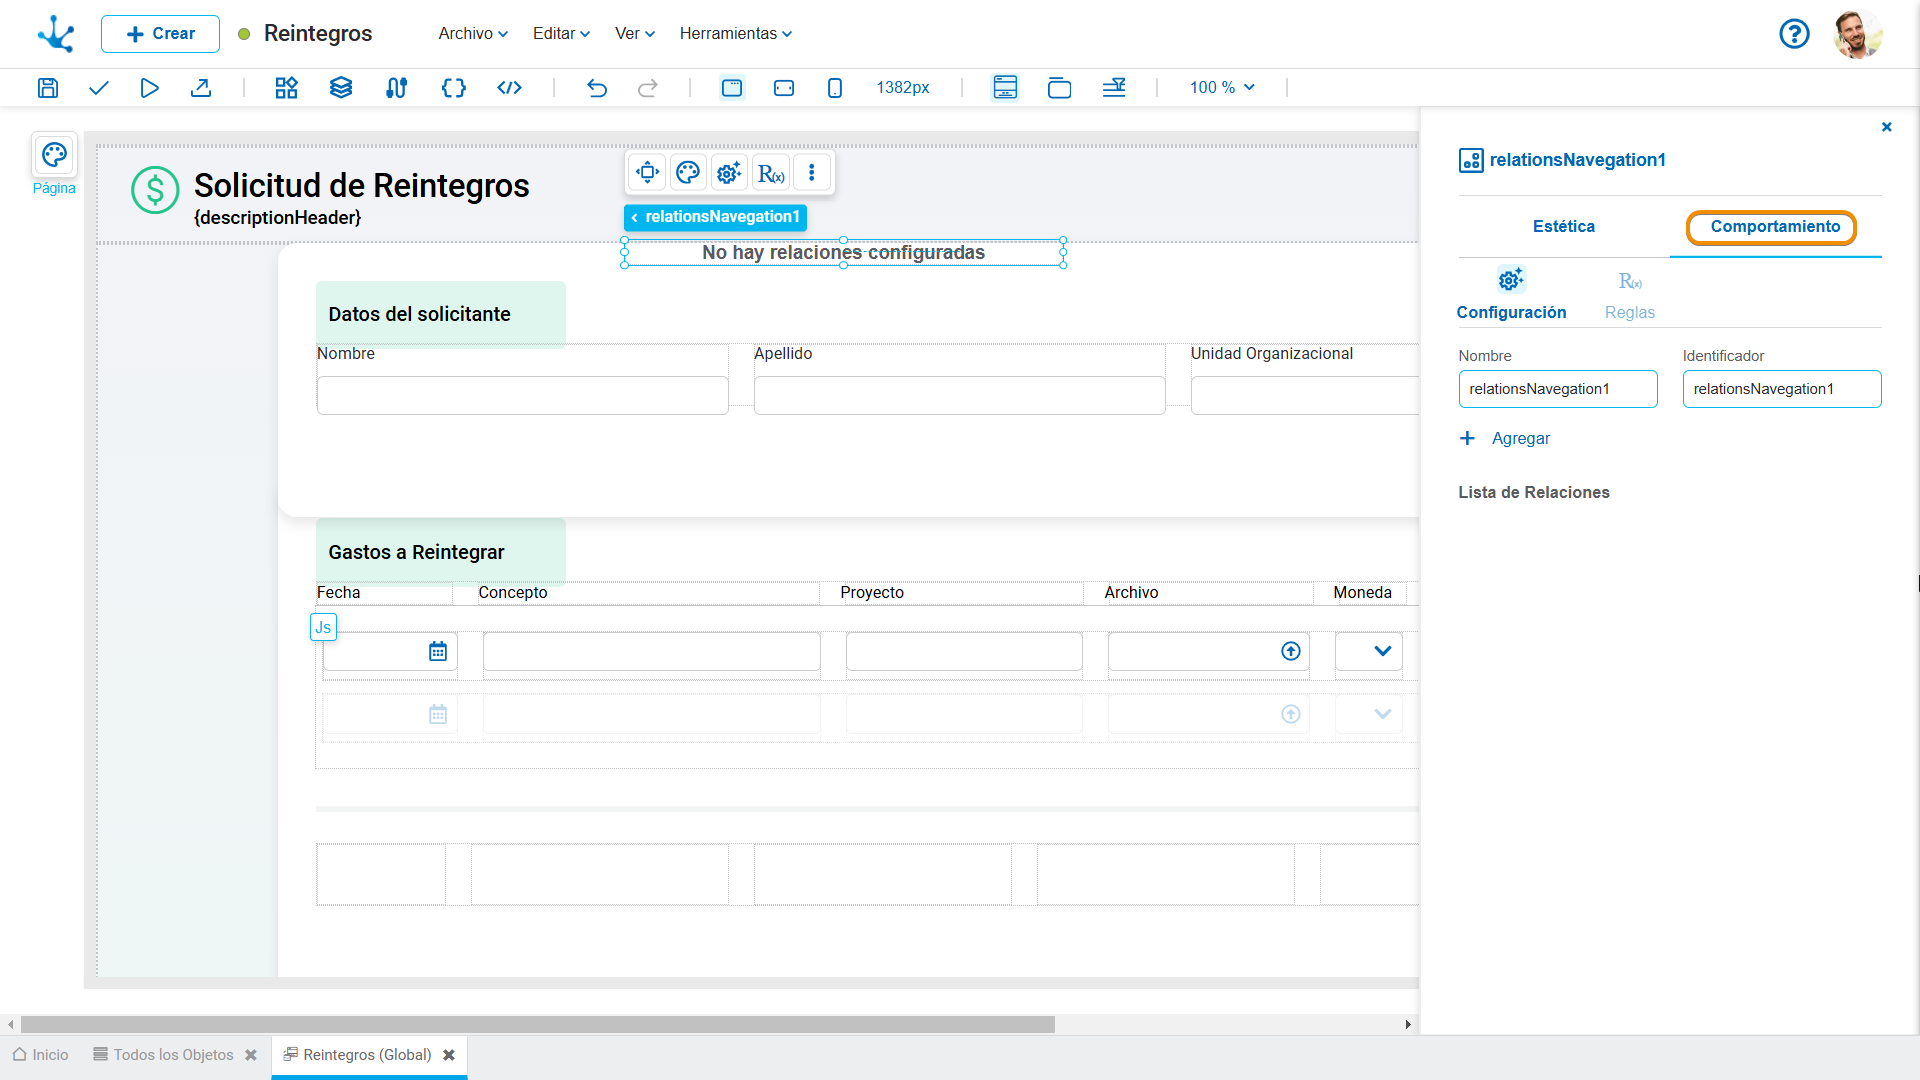Open the element configuration gear icon
Viewport: 1920px width, 1080px height.
[729, 173]
